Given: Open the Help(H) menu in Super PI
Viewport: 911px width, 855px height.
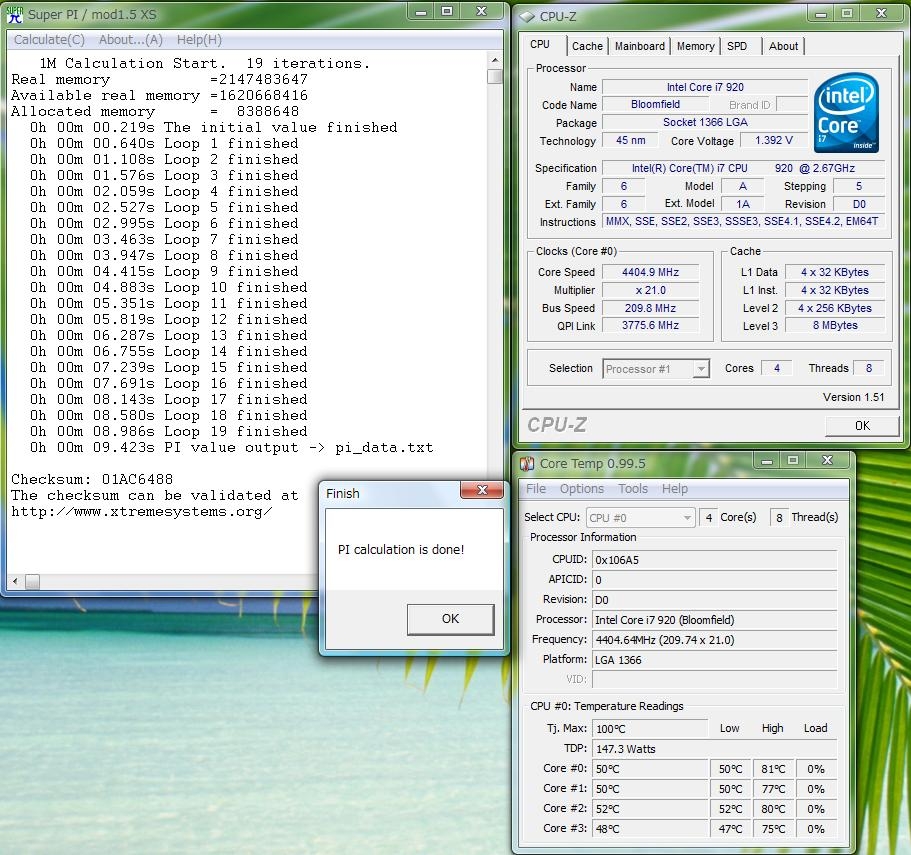Looking at the screenshot, I should [199, 39].
